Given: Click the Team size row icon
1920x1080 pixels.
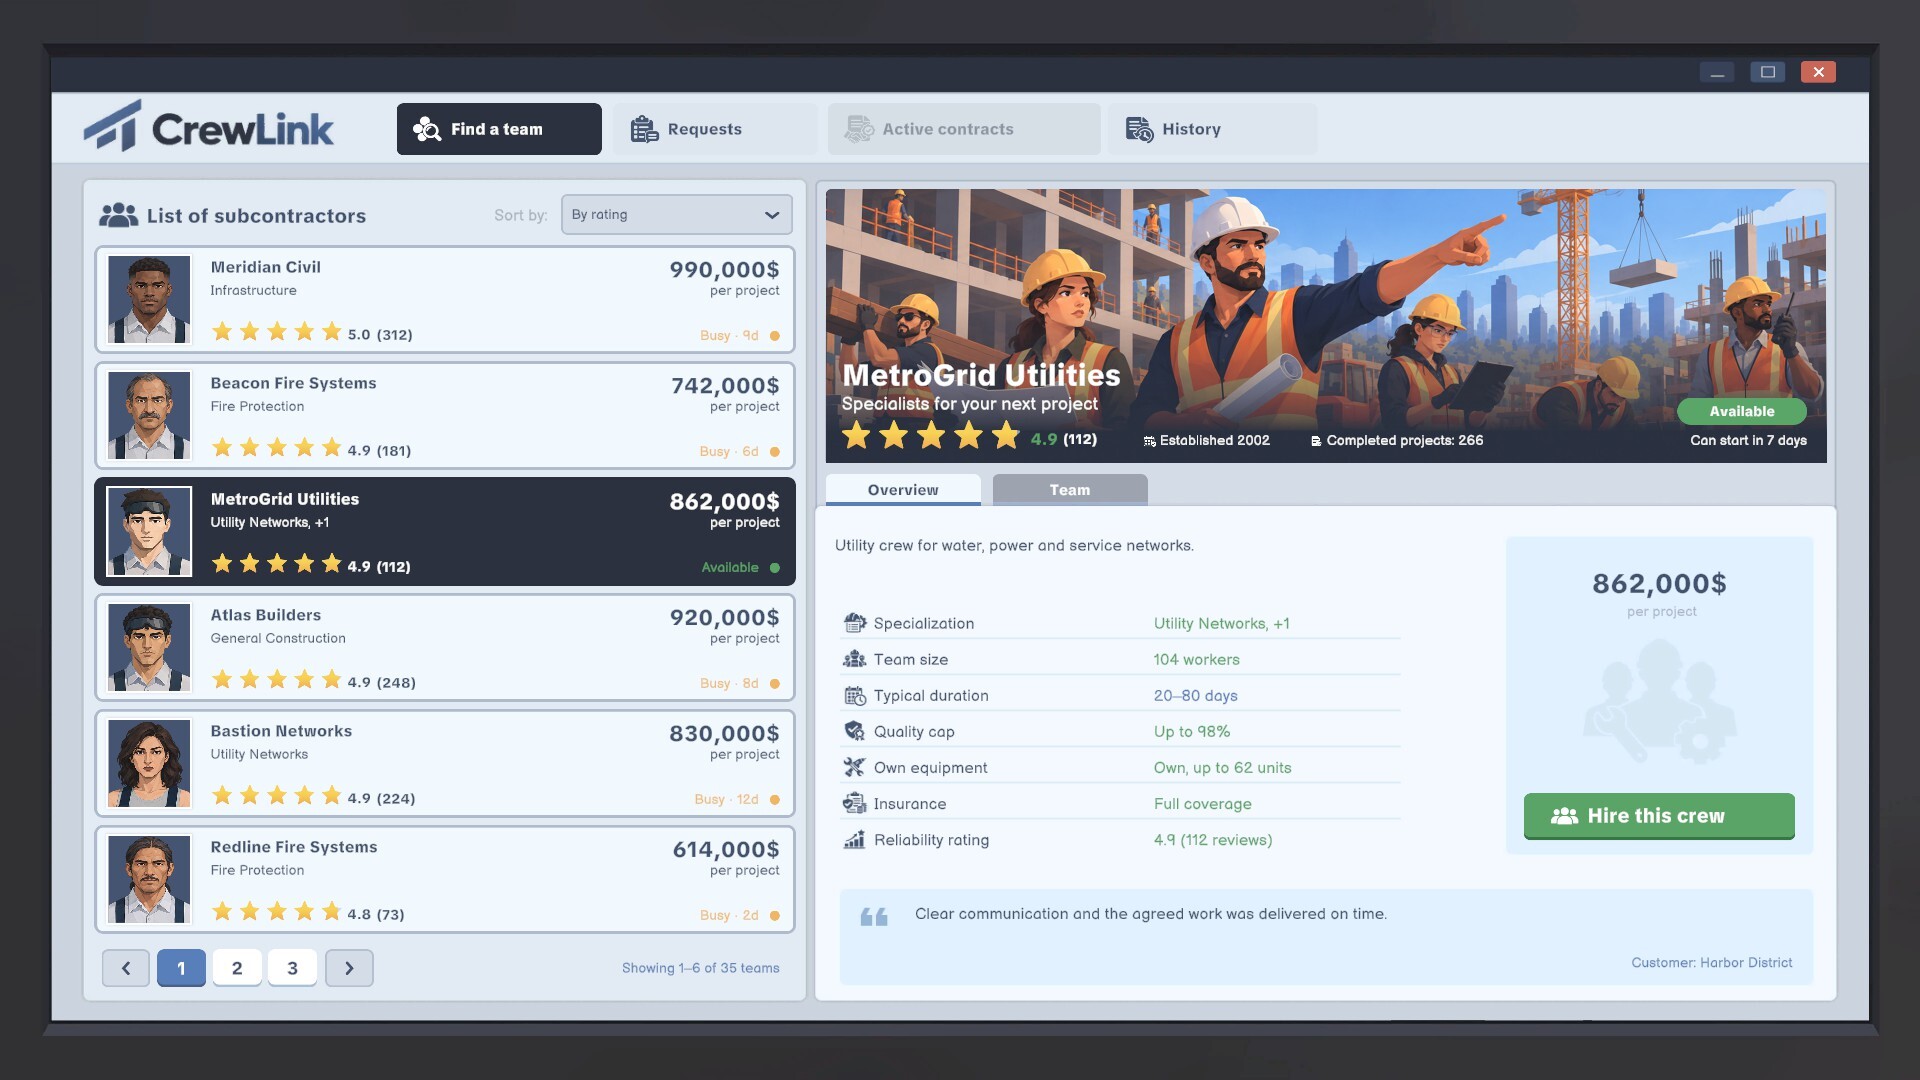Looking at the screenshot, I should 854,659.
